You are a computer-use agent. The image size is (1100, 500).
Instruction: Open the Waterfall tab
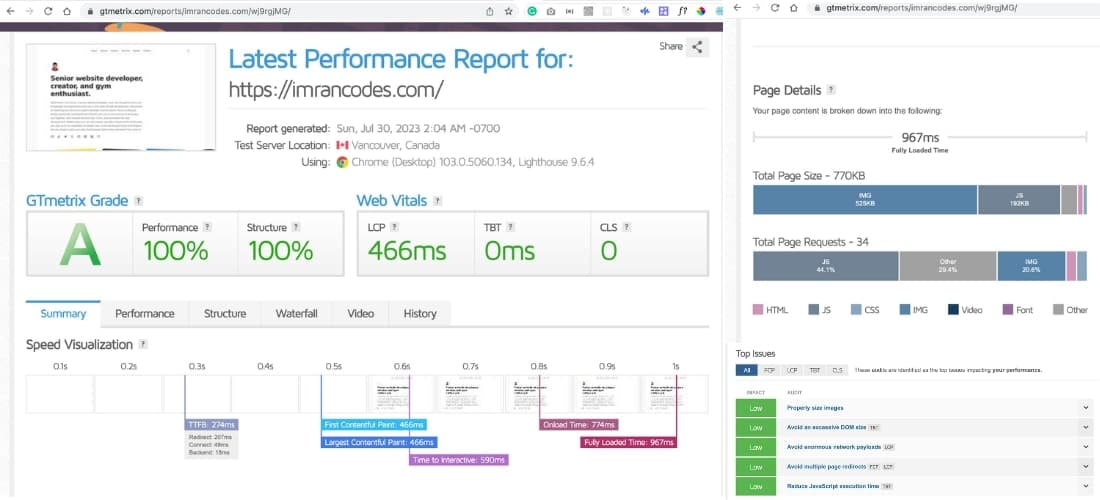(x=297, y=313)
